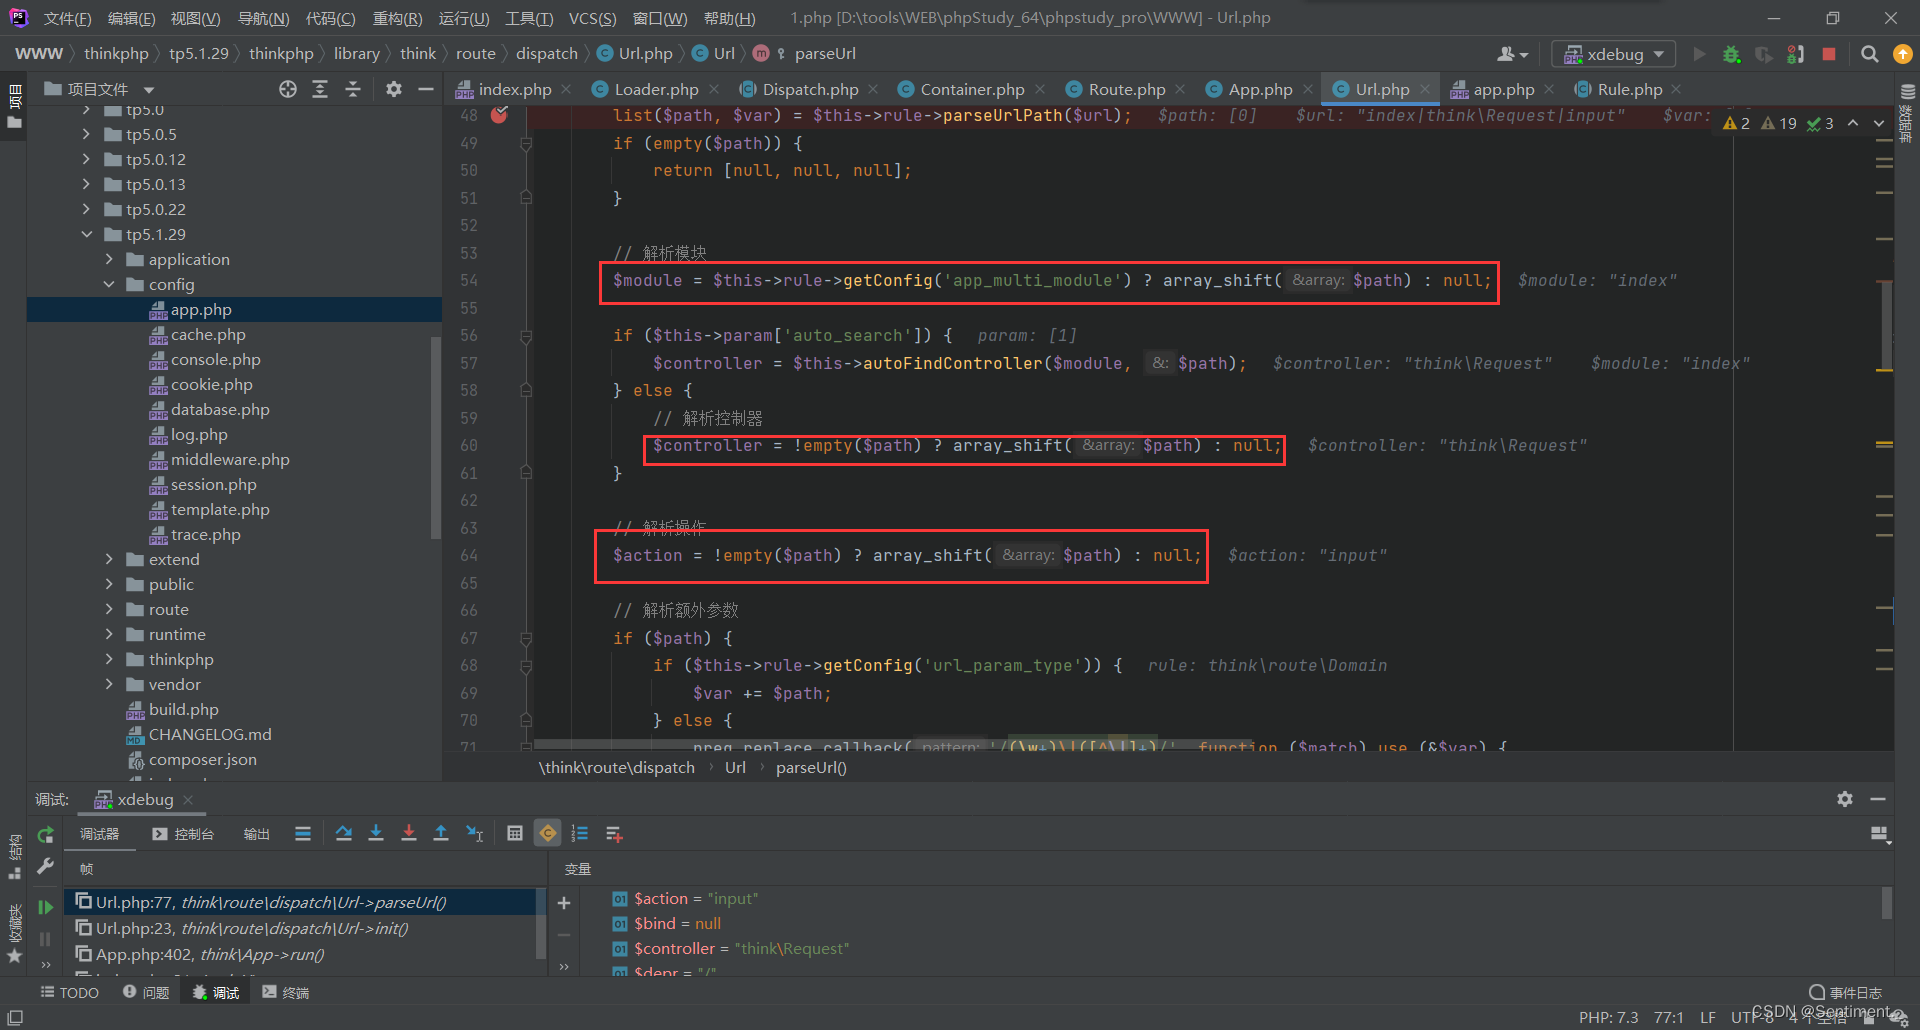Image resolution: width=1920 pixels, height=1030 pixels.
Task: Collapse the tp5.1.29 folder
Action: pos(86,234)
